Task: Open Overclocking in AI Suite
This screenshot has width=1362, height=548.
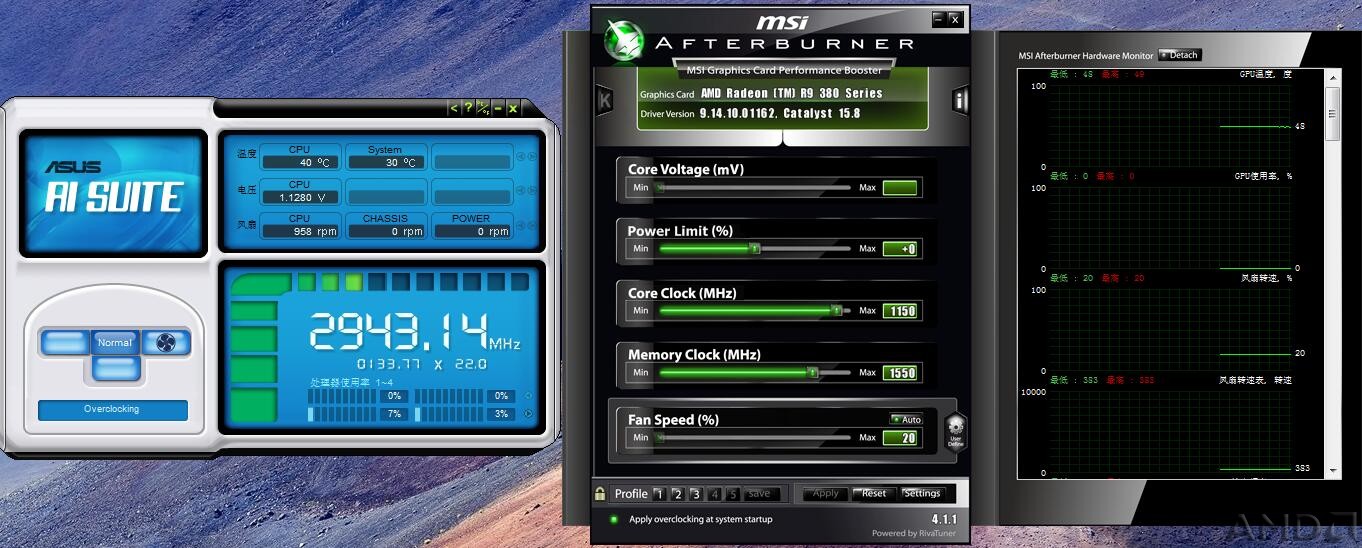Action: [x=112, y=409]
